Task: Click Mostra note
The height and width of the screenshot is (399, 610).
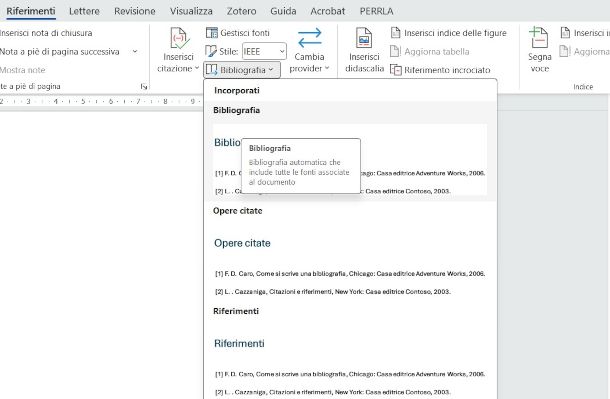Action: pyautogui.click(x=23, y=70)
